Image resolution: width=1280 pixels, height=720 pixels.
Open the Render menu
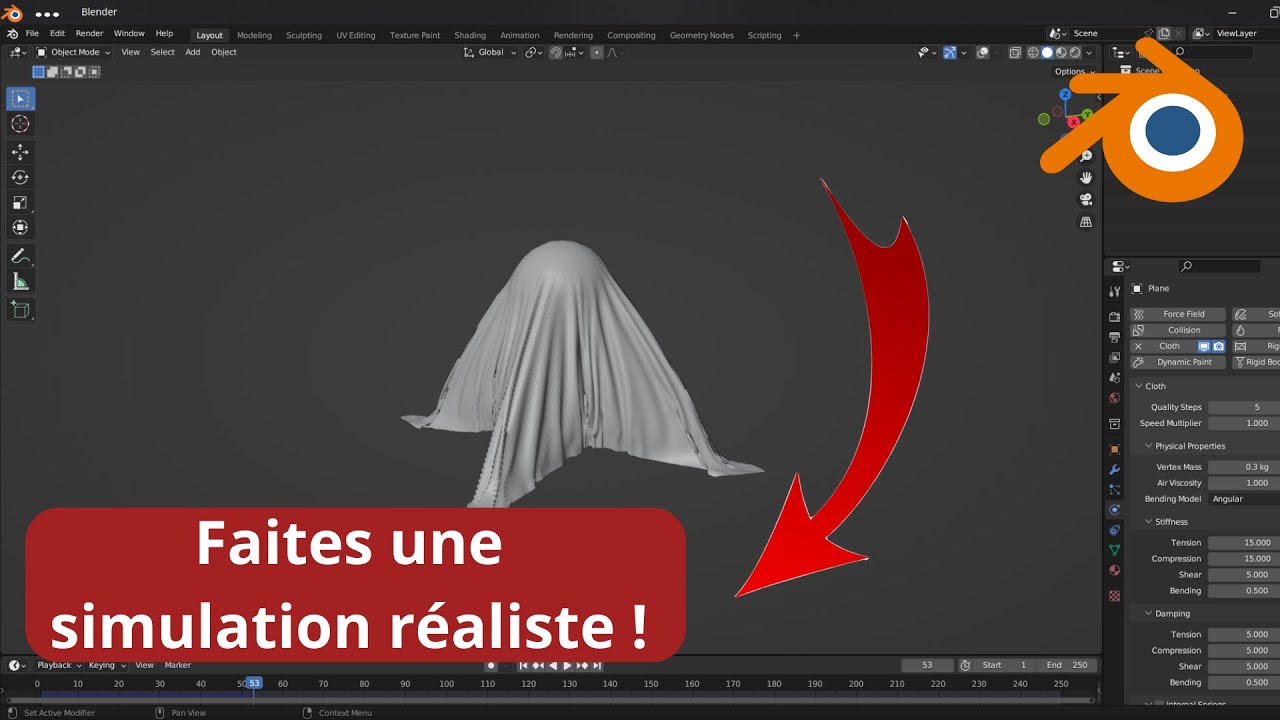[89, 34]
